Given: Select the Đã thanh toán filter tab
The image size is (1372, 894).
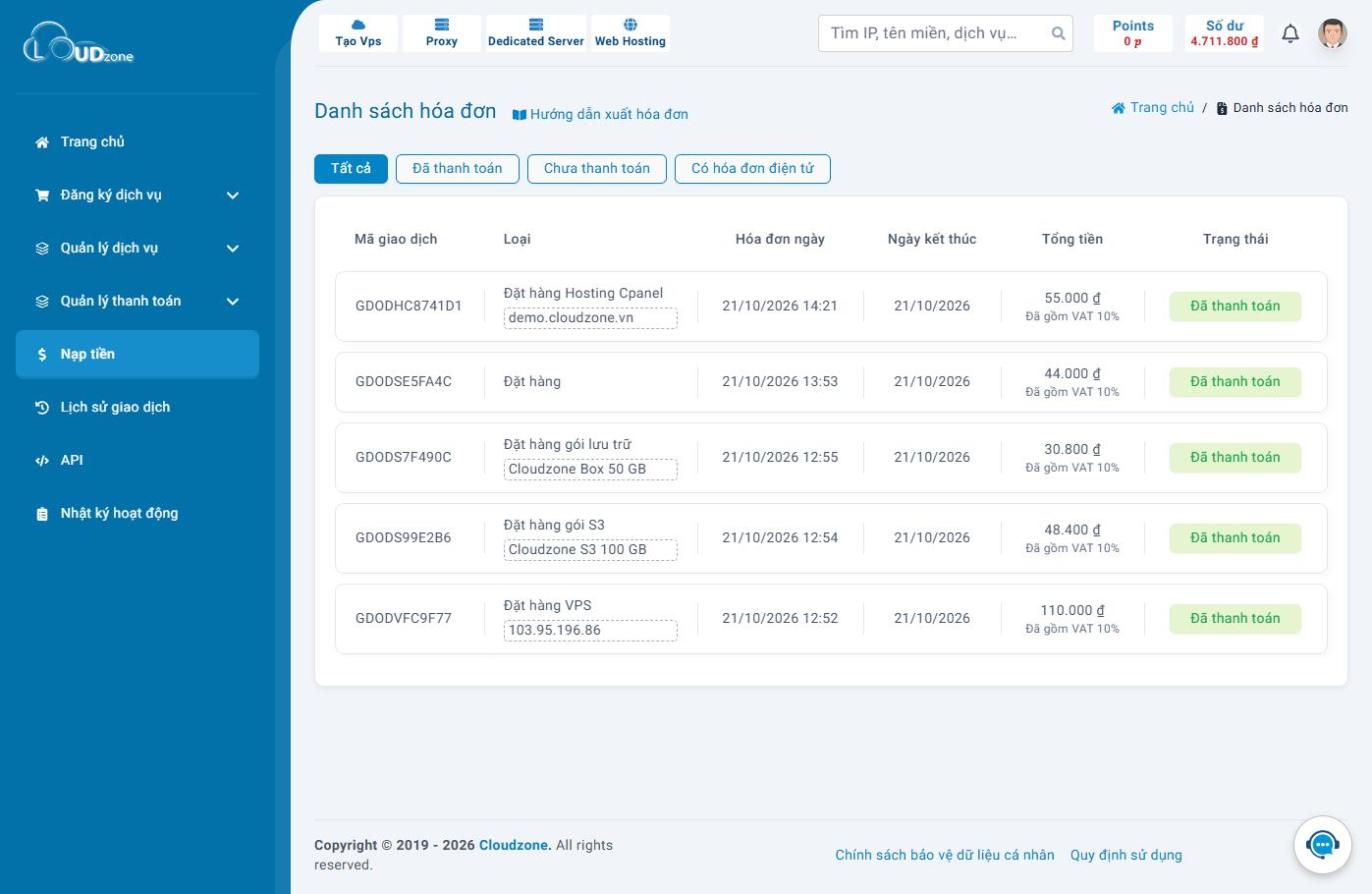Looking at the screenshot, I should pos(457,168).
